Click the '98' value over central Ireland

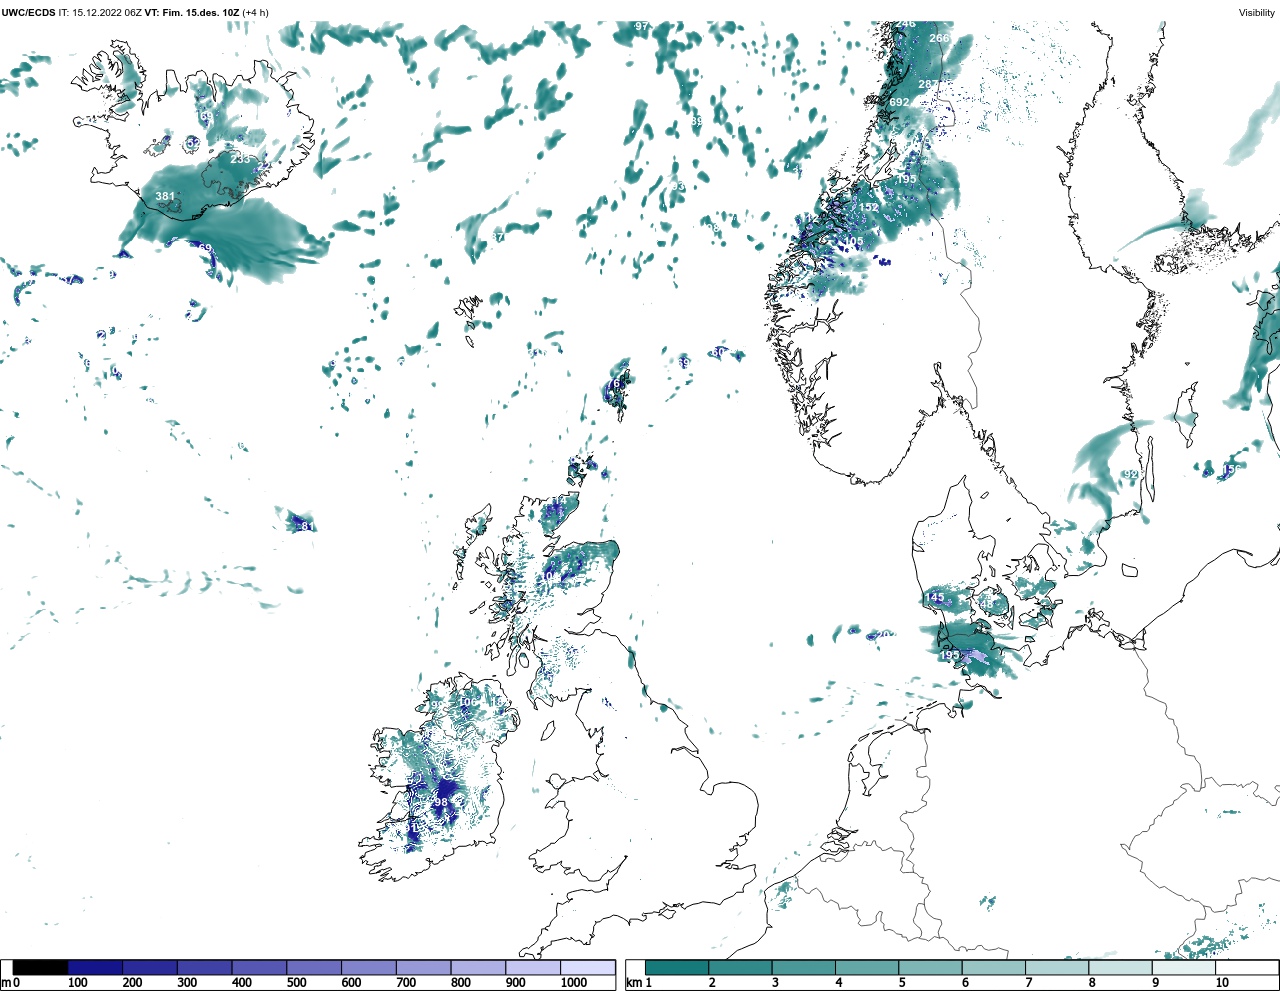(441, 802)
